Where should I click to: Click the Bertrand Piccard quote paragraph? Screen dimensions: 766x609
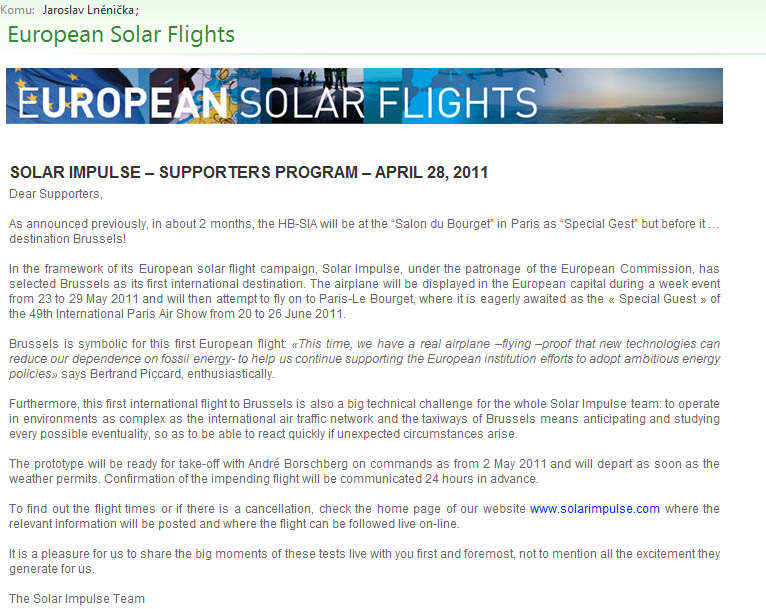364,359
